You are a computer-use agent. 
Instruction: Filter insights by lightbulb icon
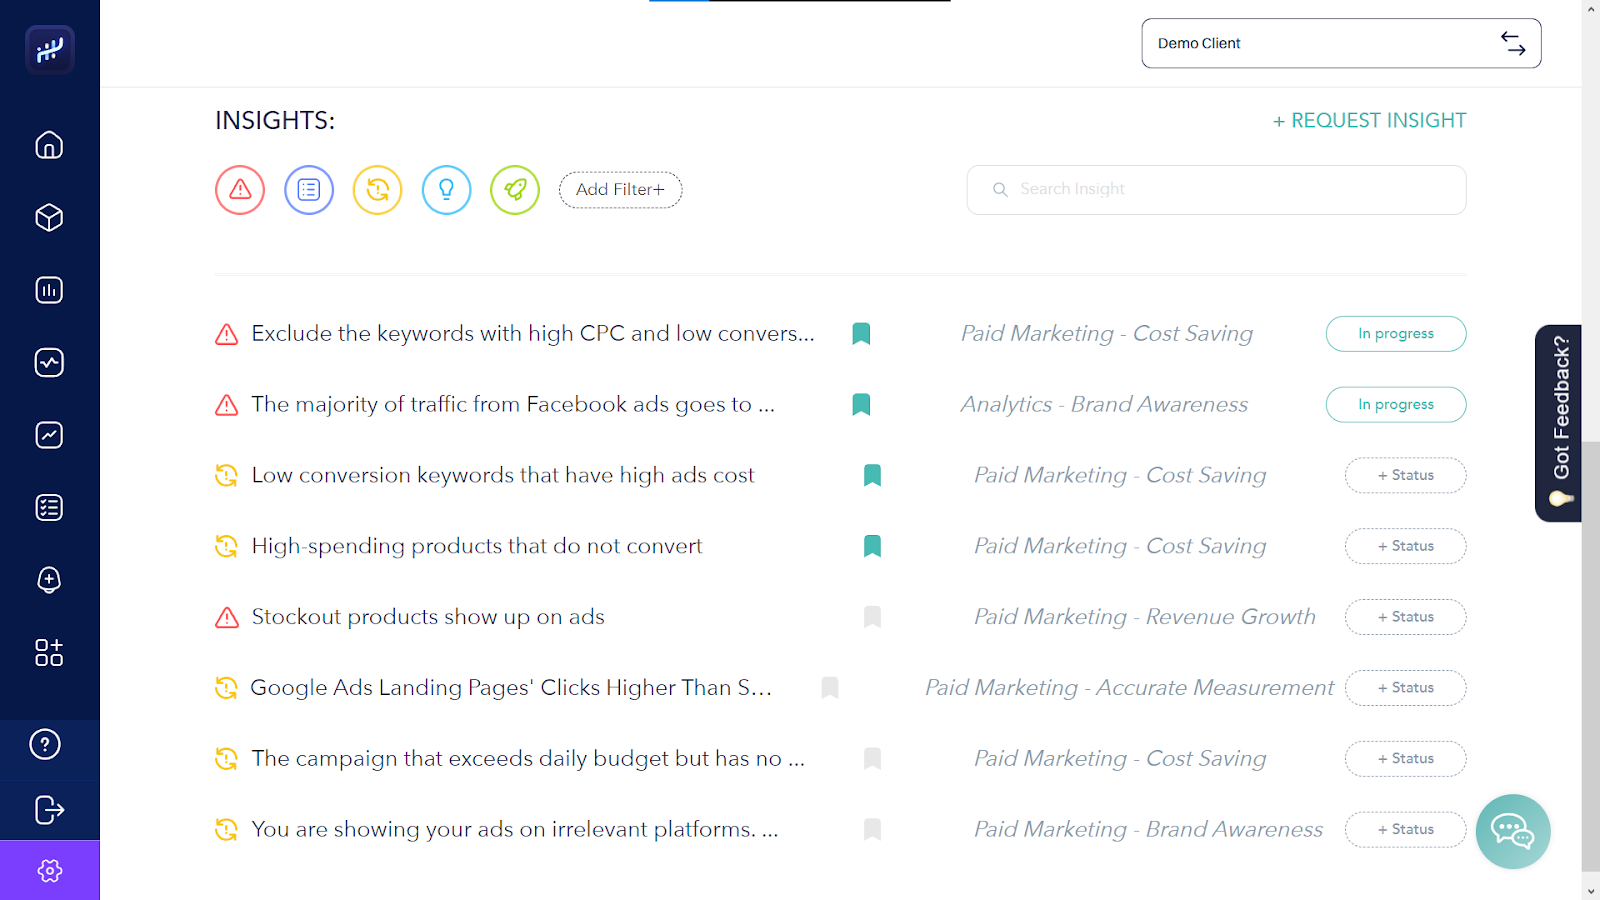[446, 190]
